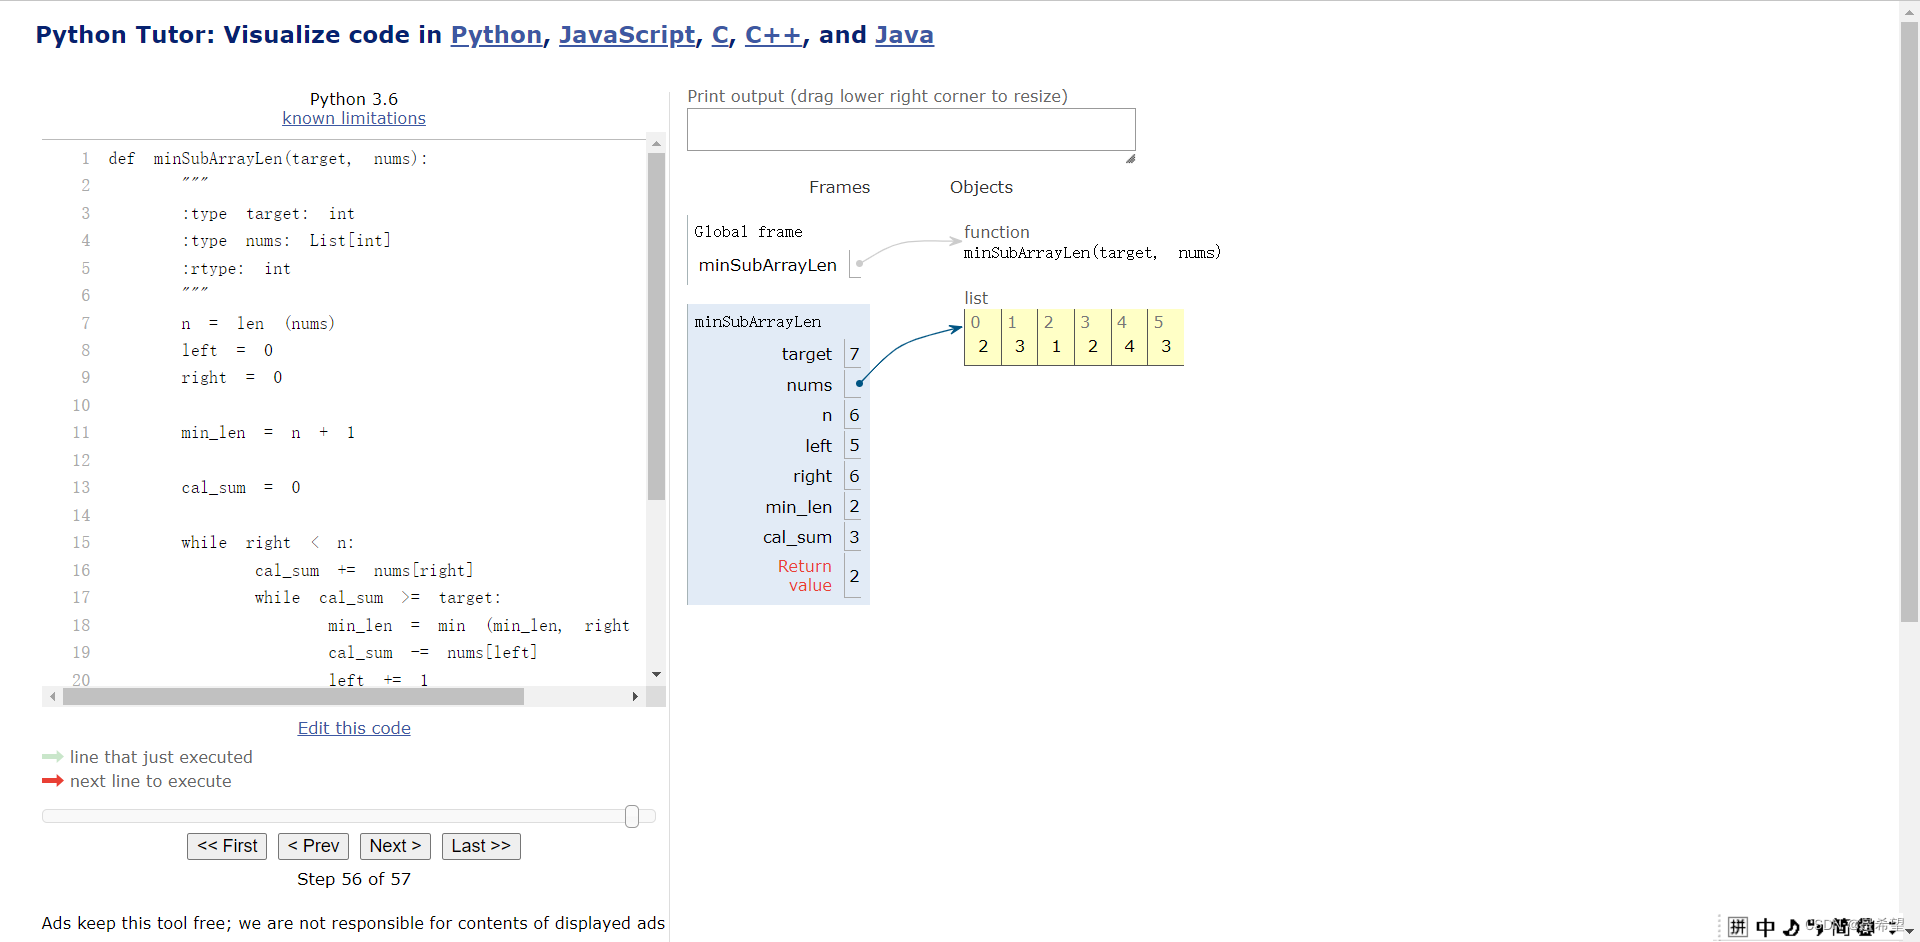The height and width of the screenshot is (942, 1920).
Task: Click list element at index 2
Action: pyautogui.click(x=1056, y=337)
